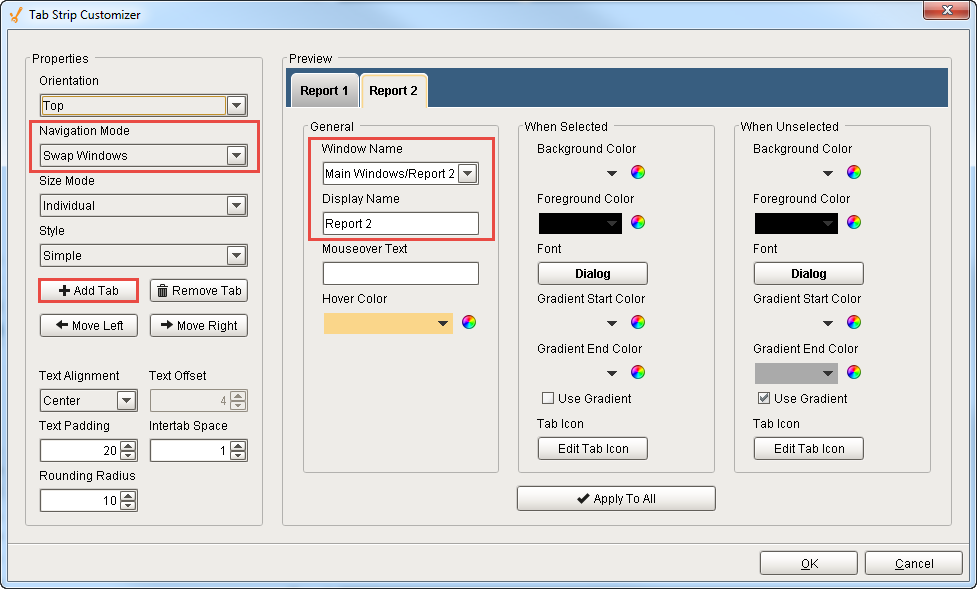977x589 pixels.
Task: Increase the Text Padding spinner value
Action: 127,446
